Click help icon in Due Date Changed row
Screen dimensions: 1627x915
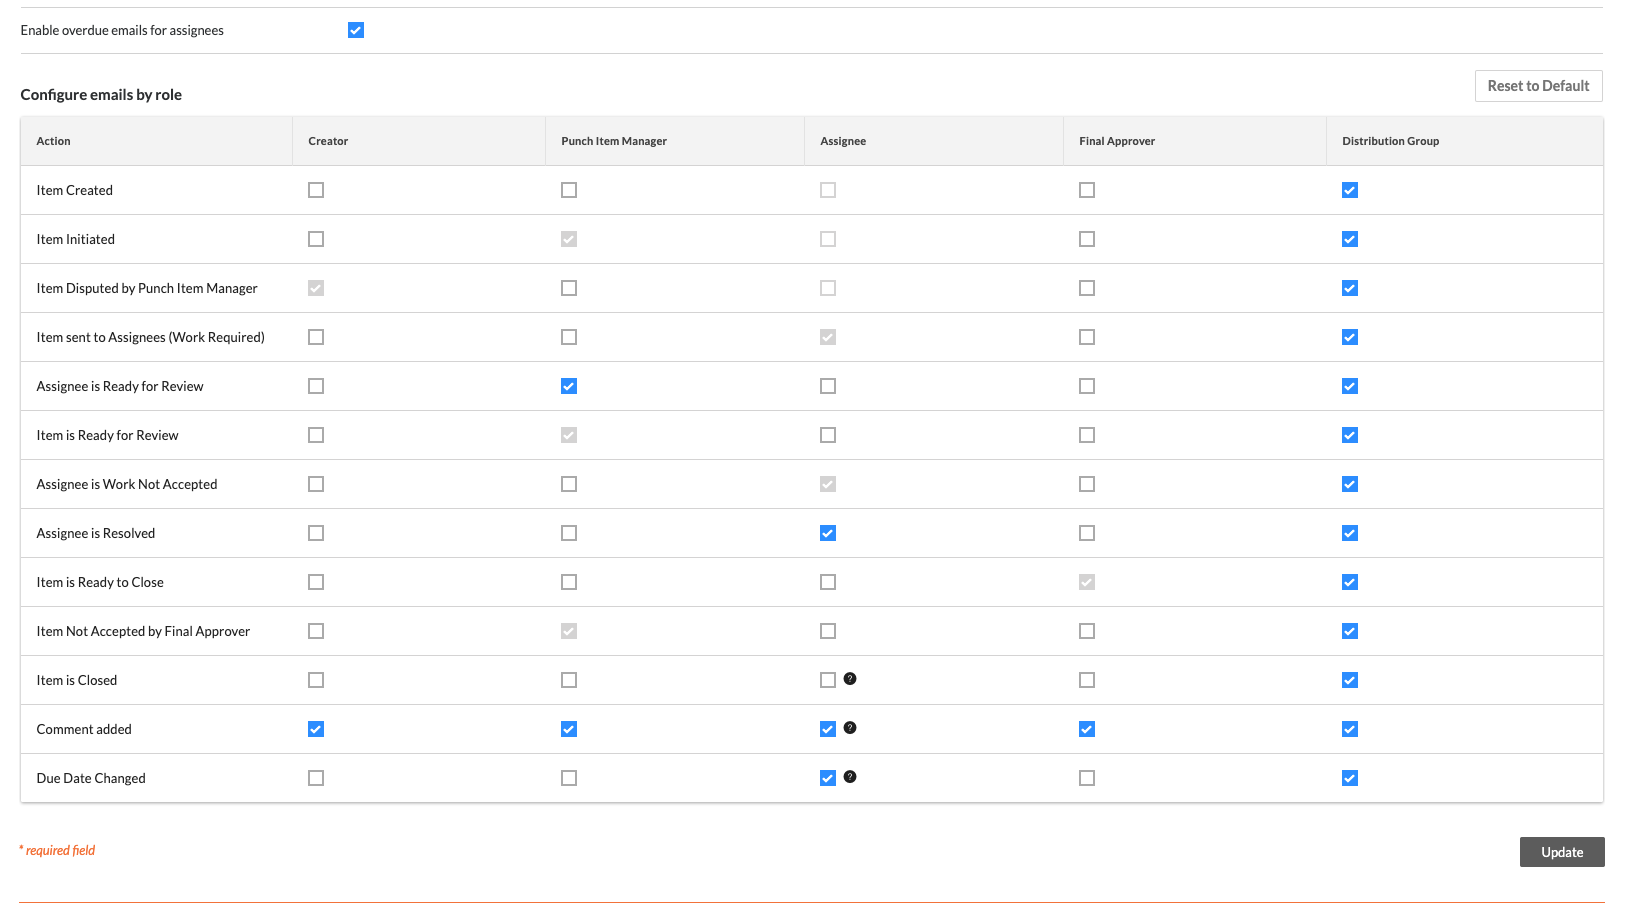click(850, 777)
